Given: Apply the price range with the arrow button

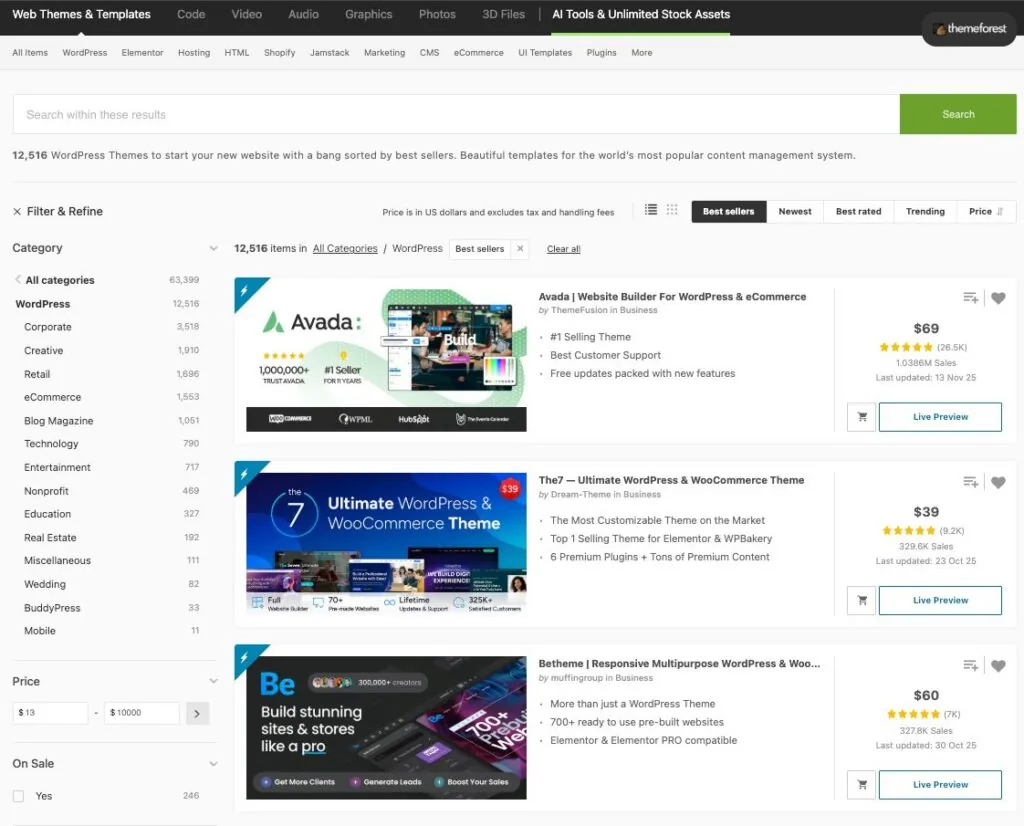Looking at the screenshot, I should pyautogui.click(x=196, y=712).
